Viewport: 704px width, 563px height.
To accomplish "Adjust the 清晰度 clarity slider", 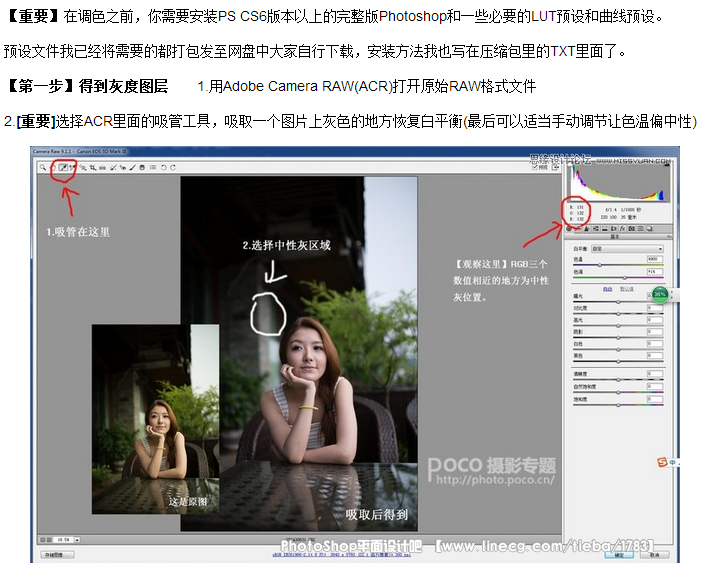I will (618, 380).
